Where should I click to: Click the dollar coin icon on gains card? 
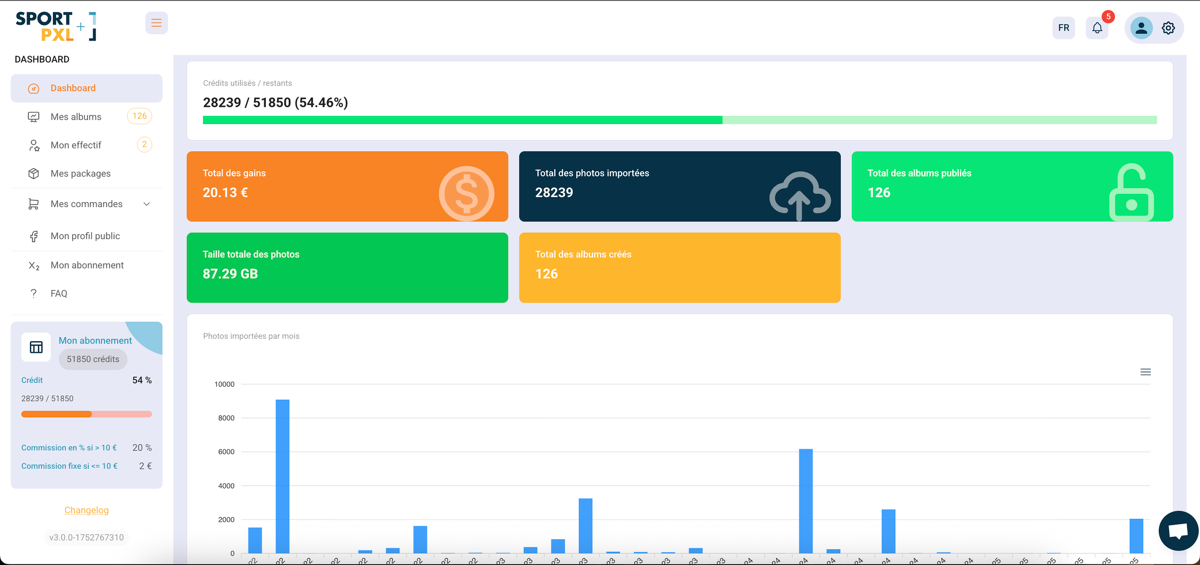466,192
